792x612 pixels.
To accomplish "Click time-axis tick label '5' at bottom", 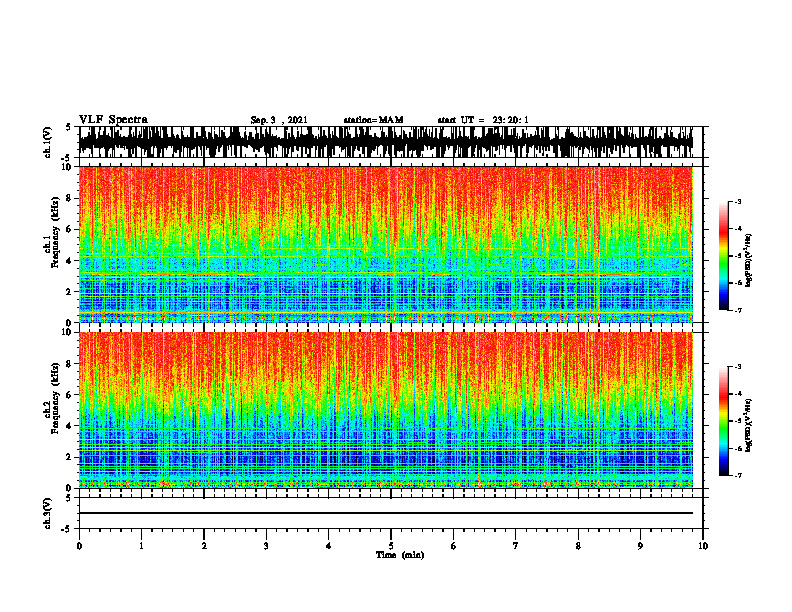I will 391,546.
